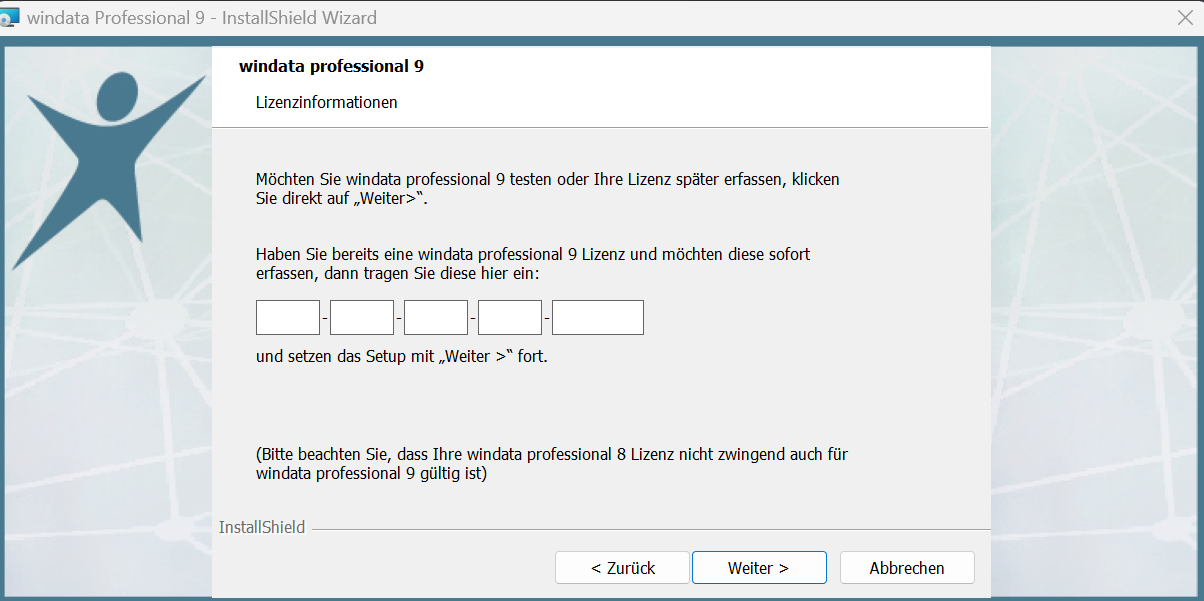Go back with the "< Zurück" button
Viewport: 1204px width, 601px height.
click(x=622, y=568)
